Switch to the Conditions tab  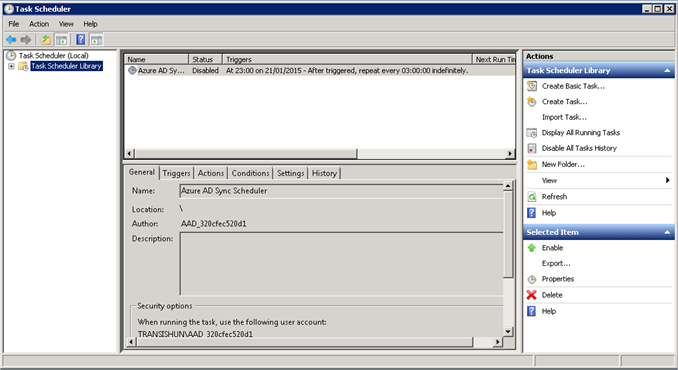(250, 173)
